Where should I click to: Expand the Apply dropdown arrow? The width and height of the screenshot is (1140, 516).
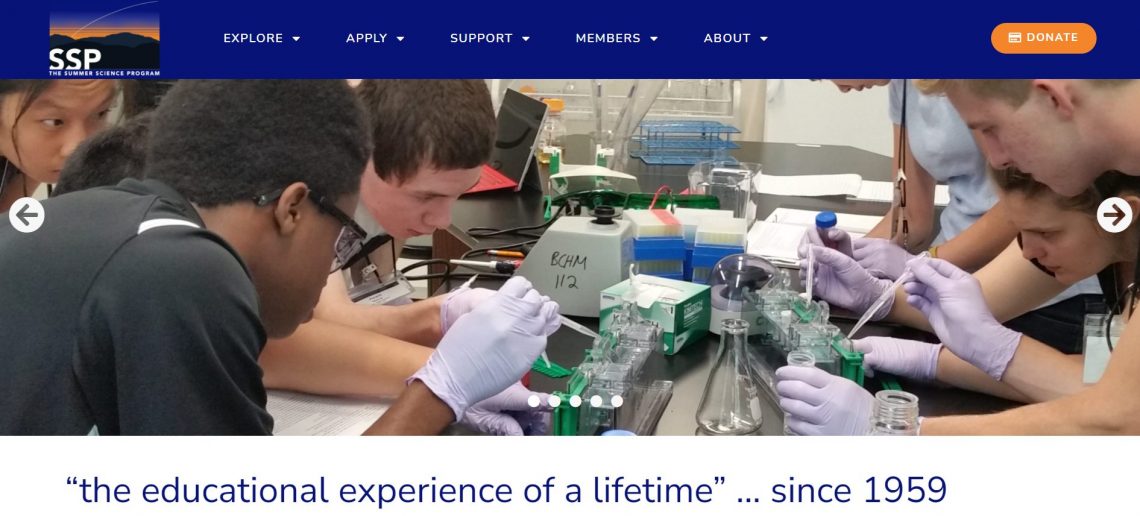pyautogui.click(x=400, y=39)
